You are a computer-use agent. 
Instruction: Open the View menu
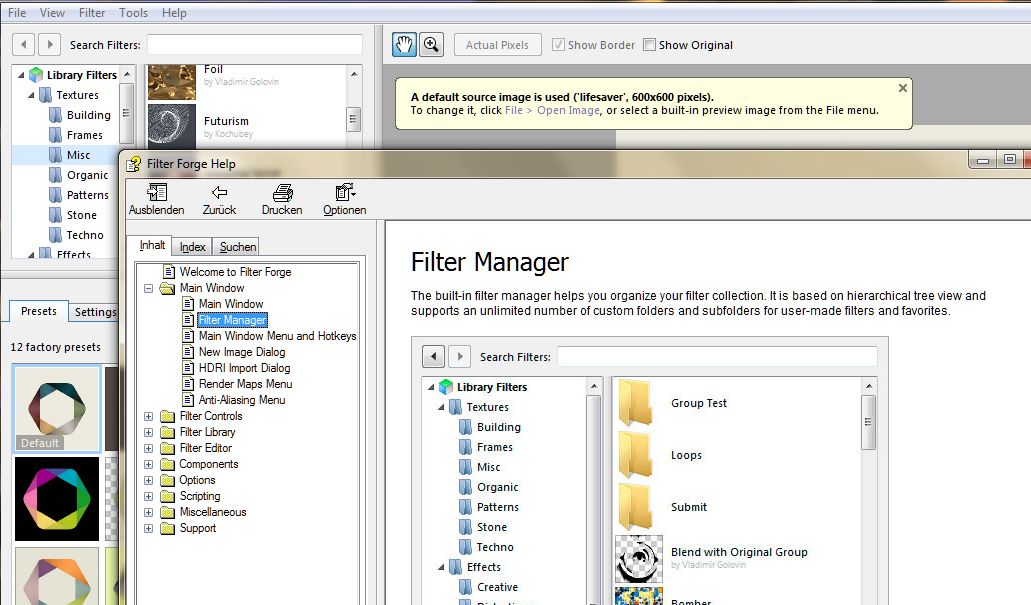(x=52, y=12)
